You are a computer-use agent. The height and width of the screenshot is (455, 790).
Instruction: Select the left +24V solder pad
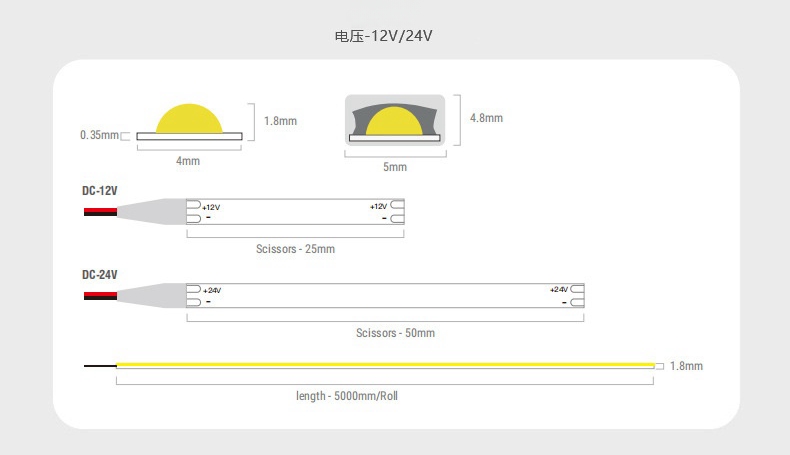pyautogui.click(x=193, y=289)
